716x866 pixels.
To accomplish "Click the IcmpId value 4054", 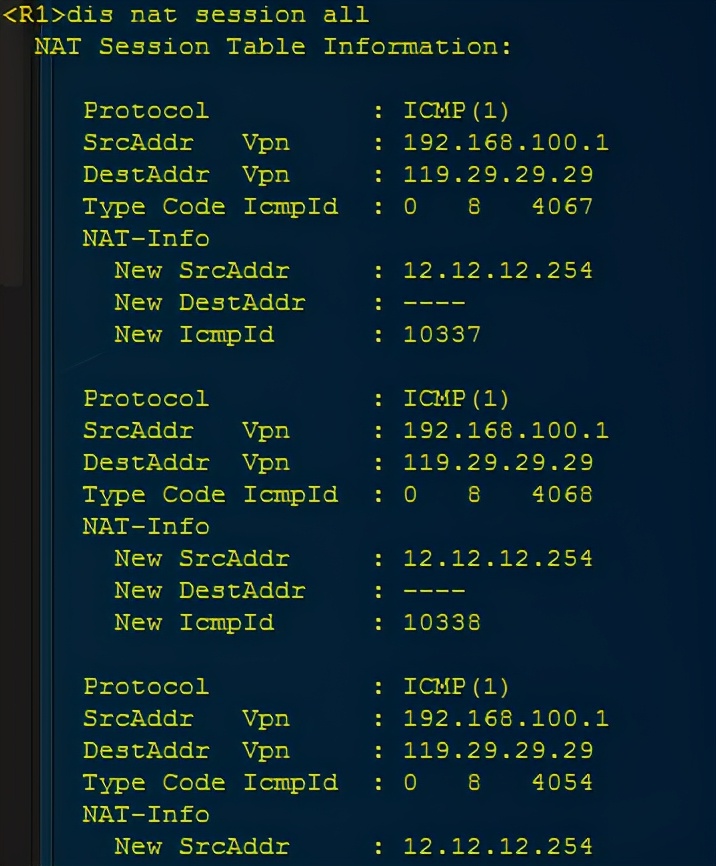I will pos(563,783).
